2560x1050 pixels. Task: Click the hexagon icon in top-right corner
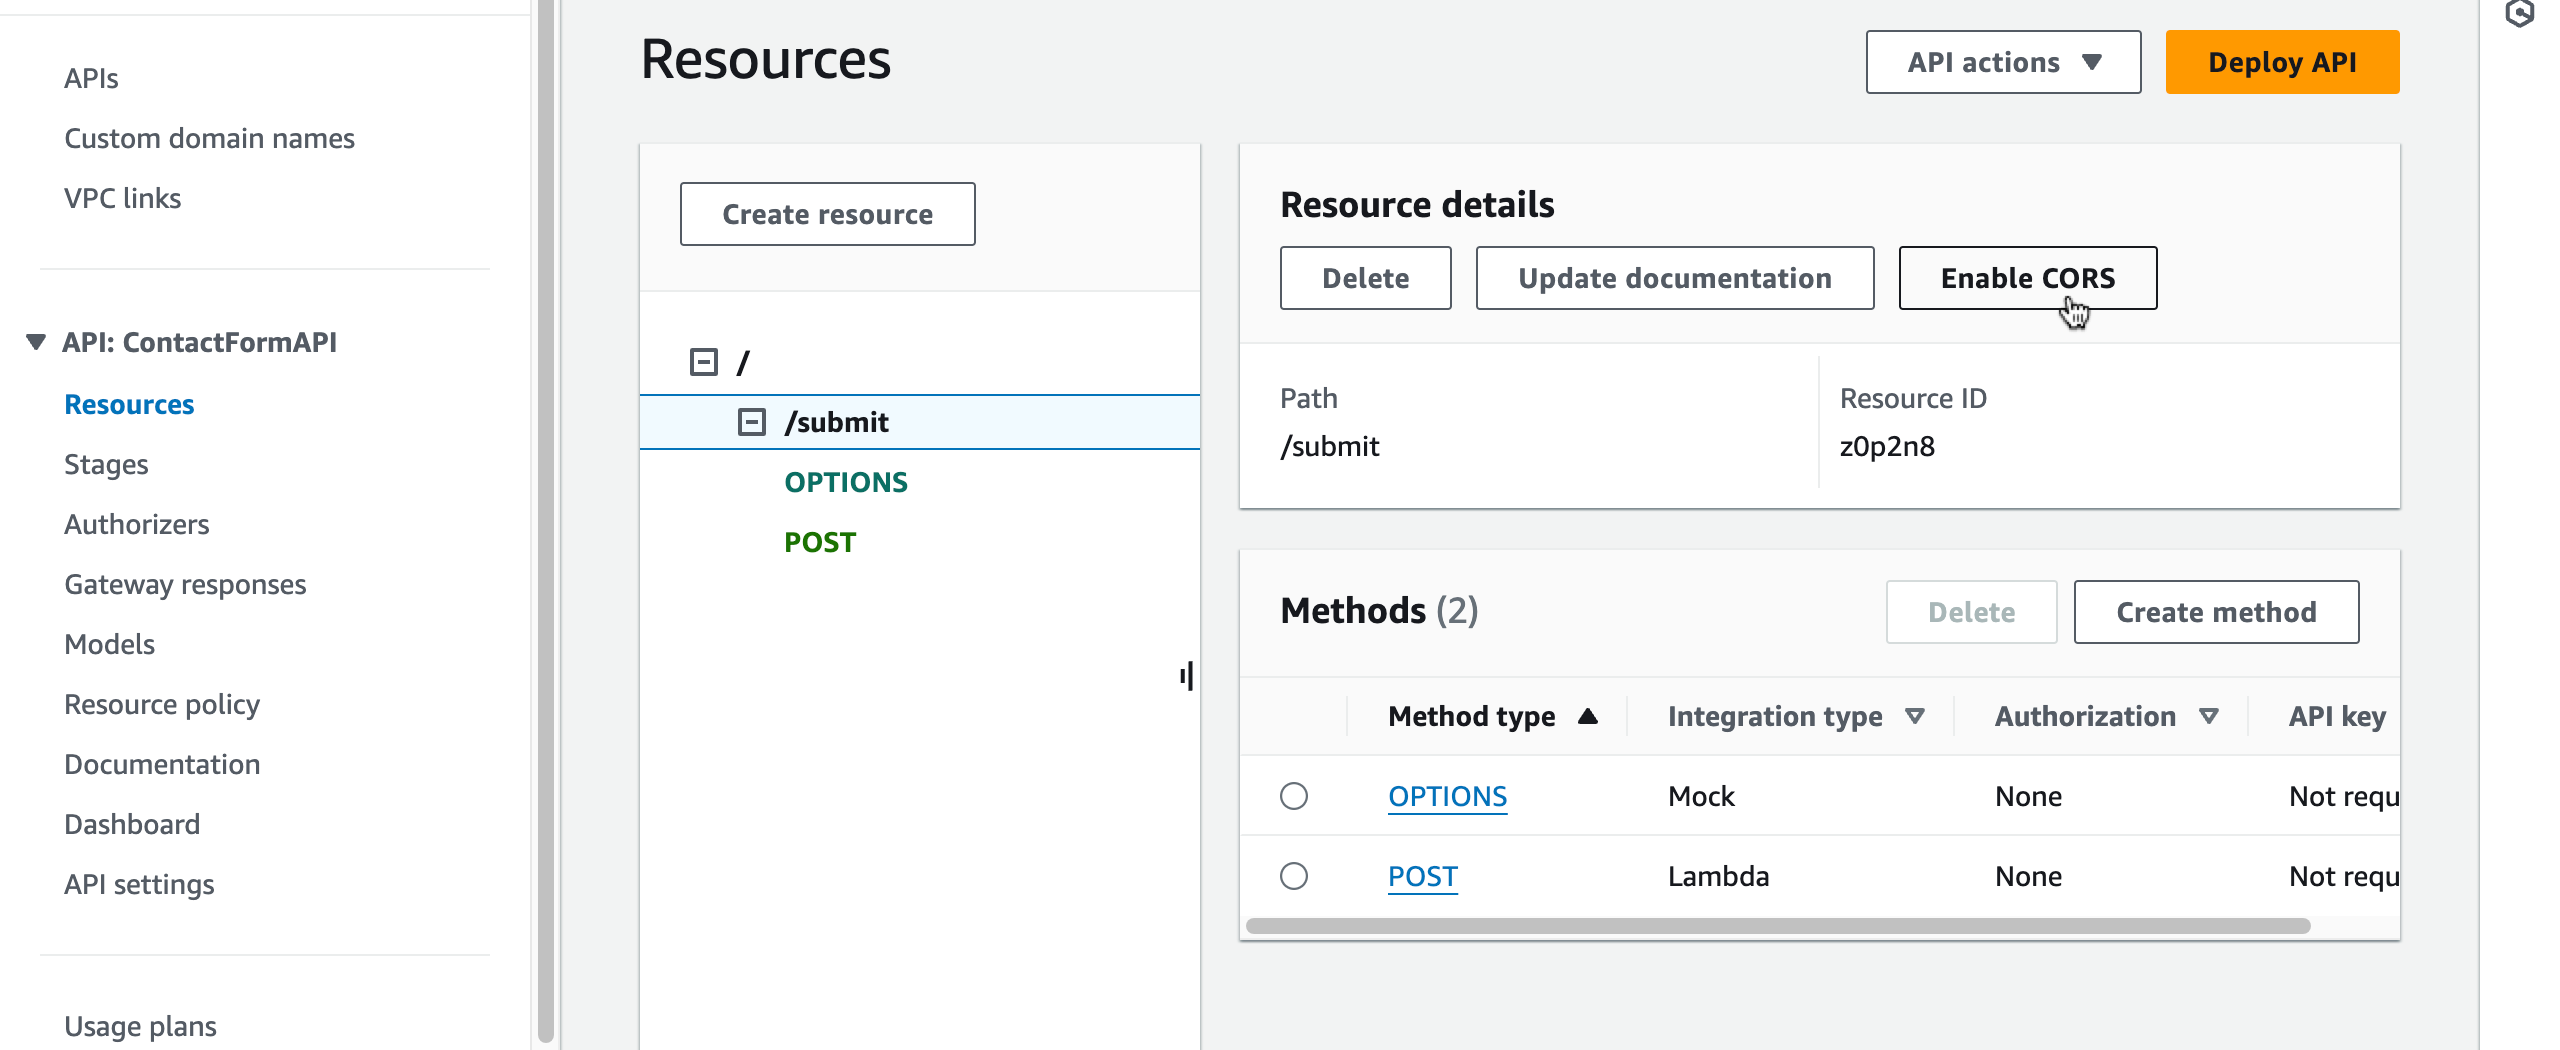(x=2519, y=14)
